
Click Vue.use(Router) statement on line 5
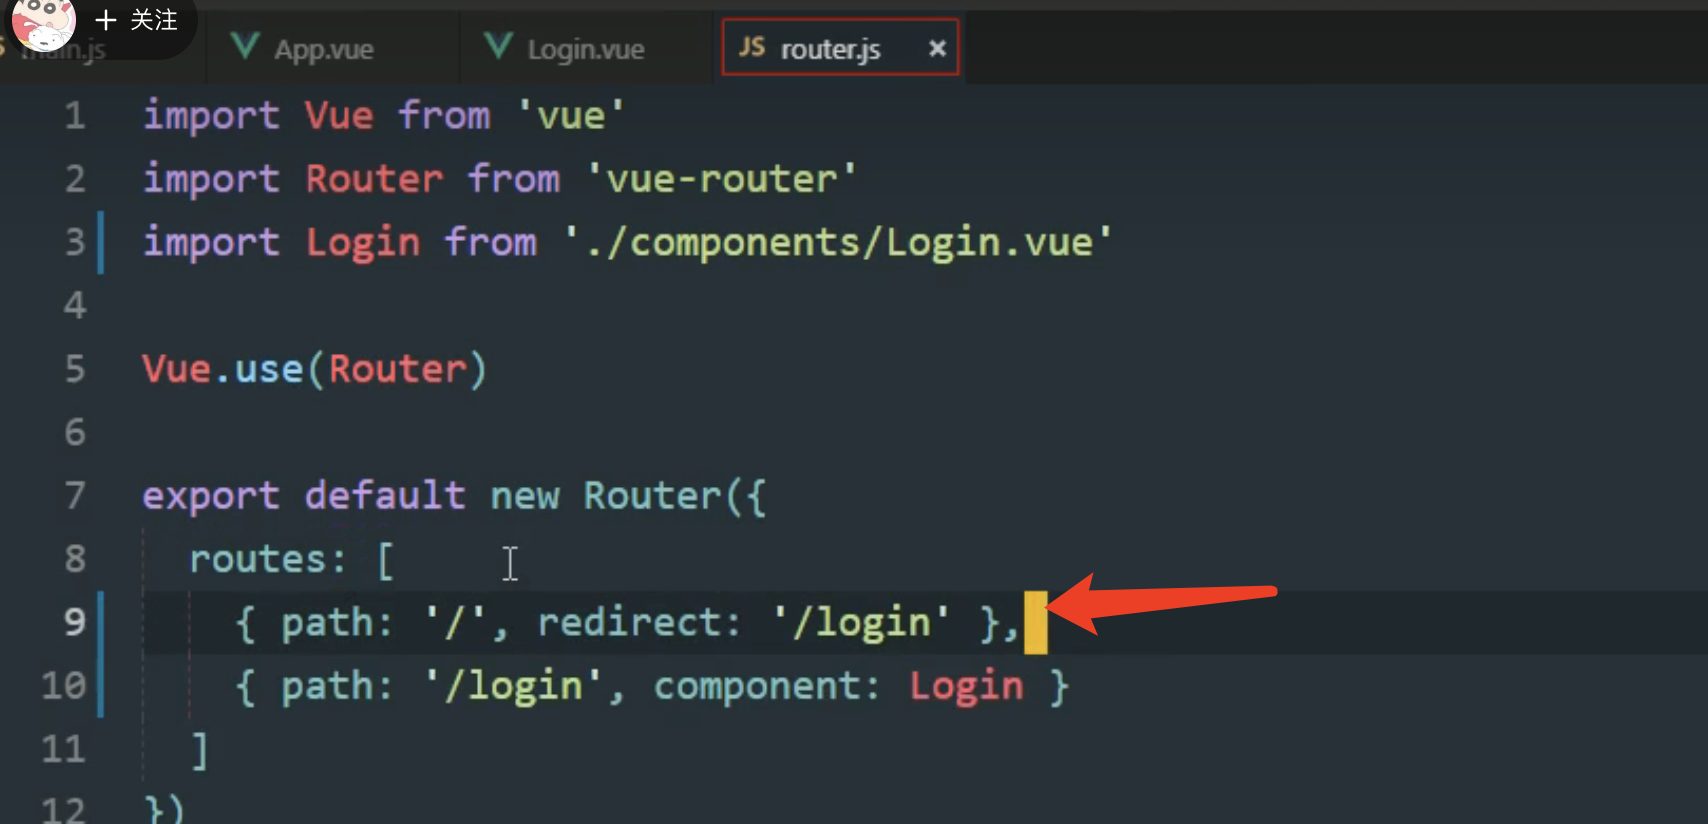click(315, 369)
